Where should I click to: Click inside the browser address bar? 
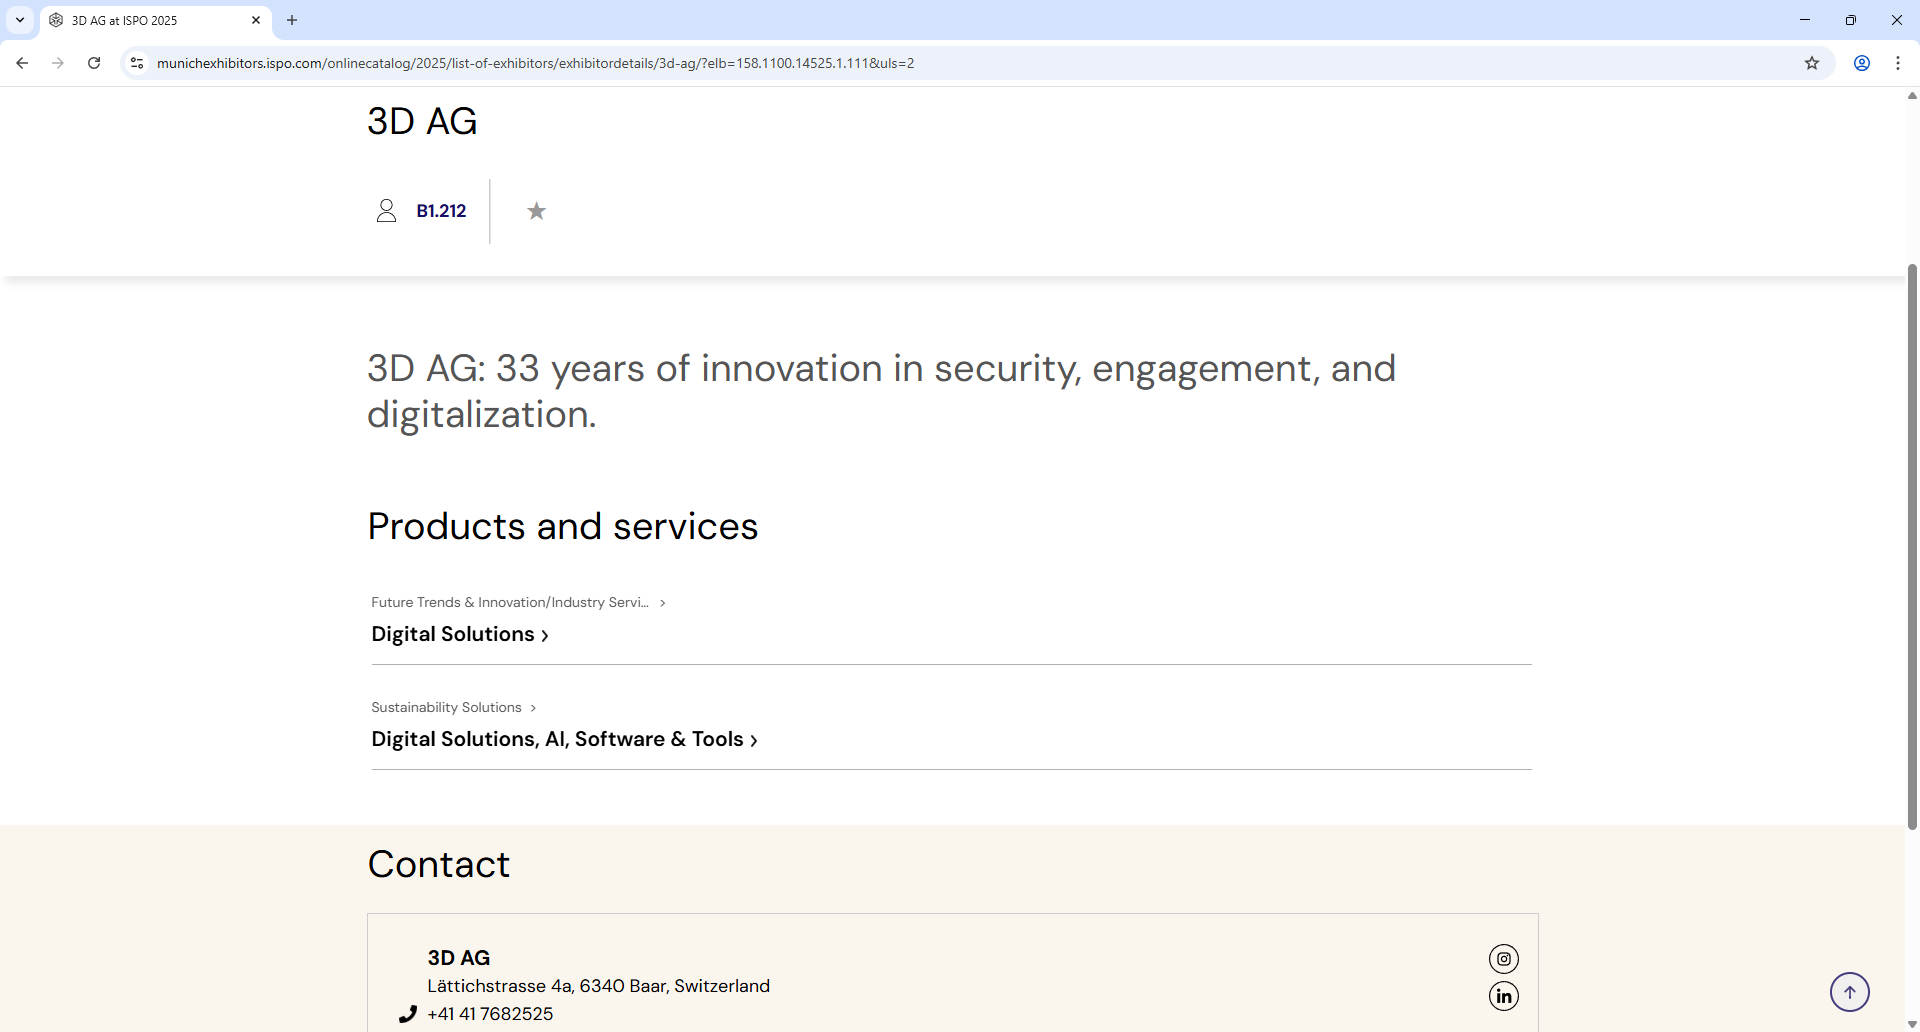tap(600, 63)
